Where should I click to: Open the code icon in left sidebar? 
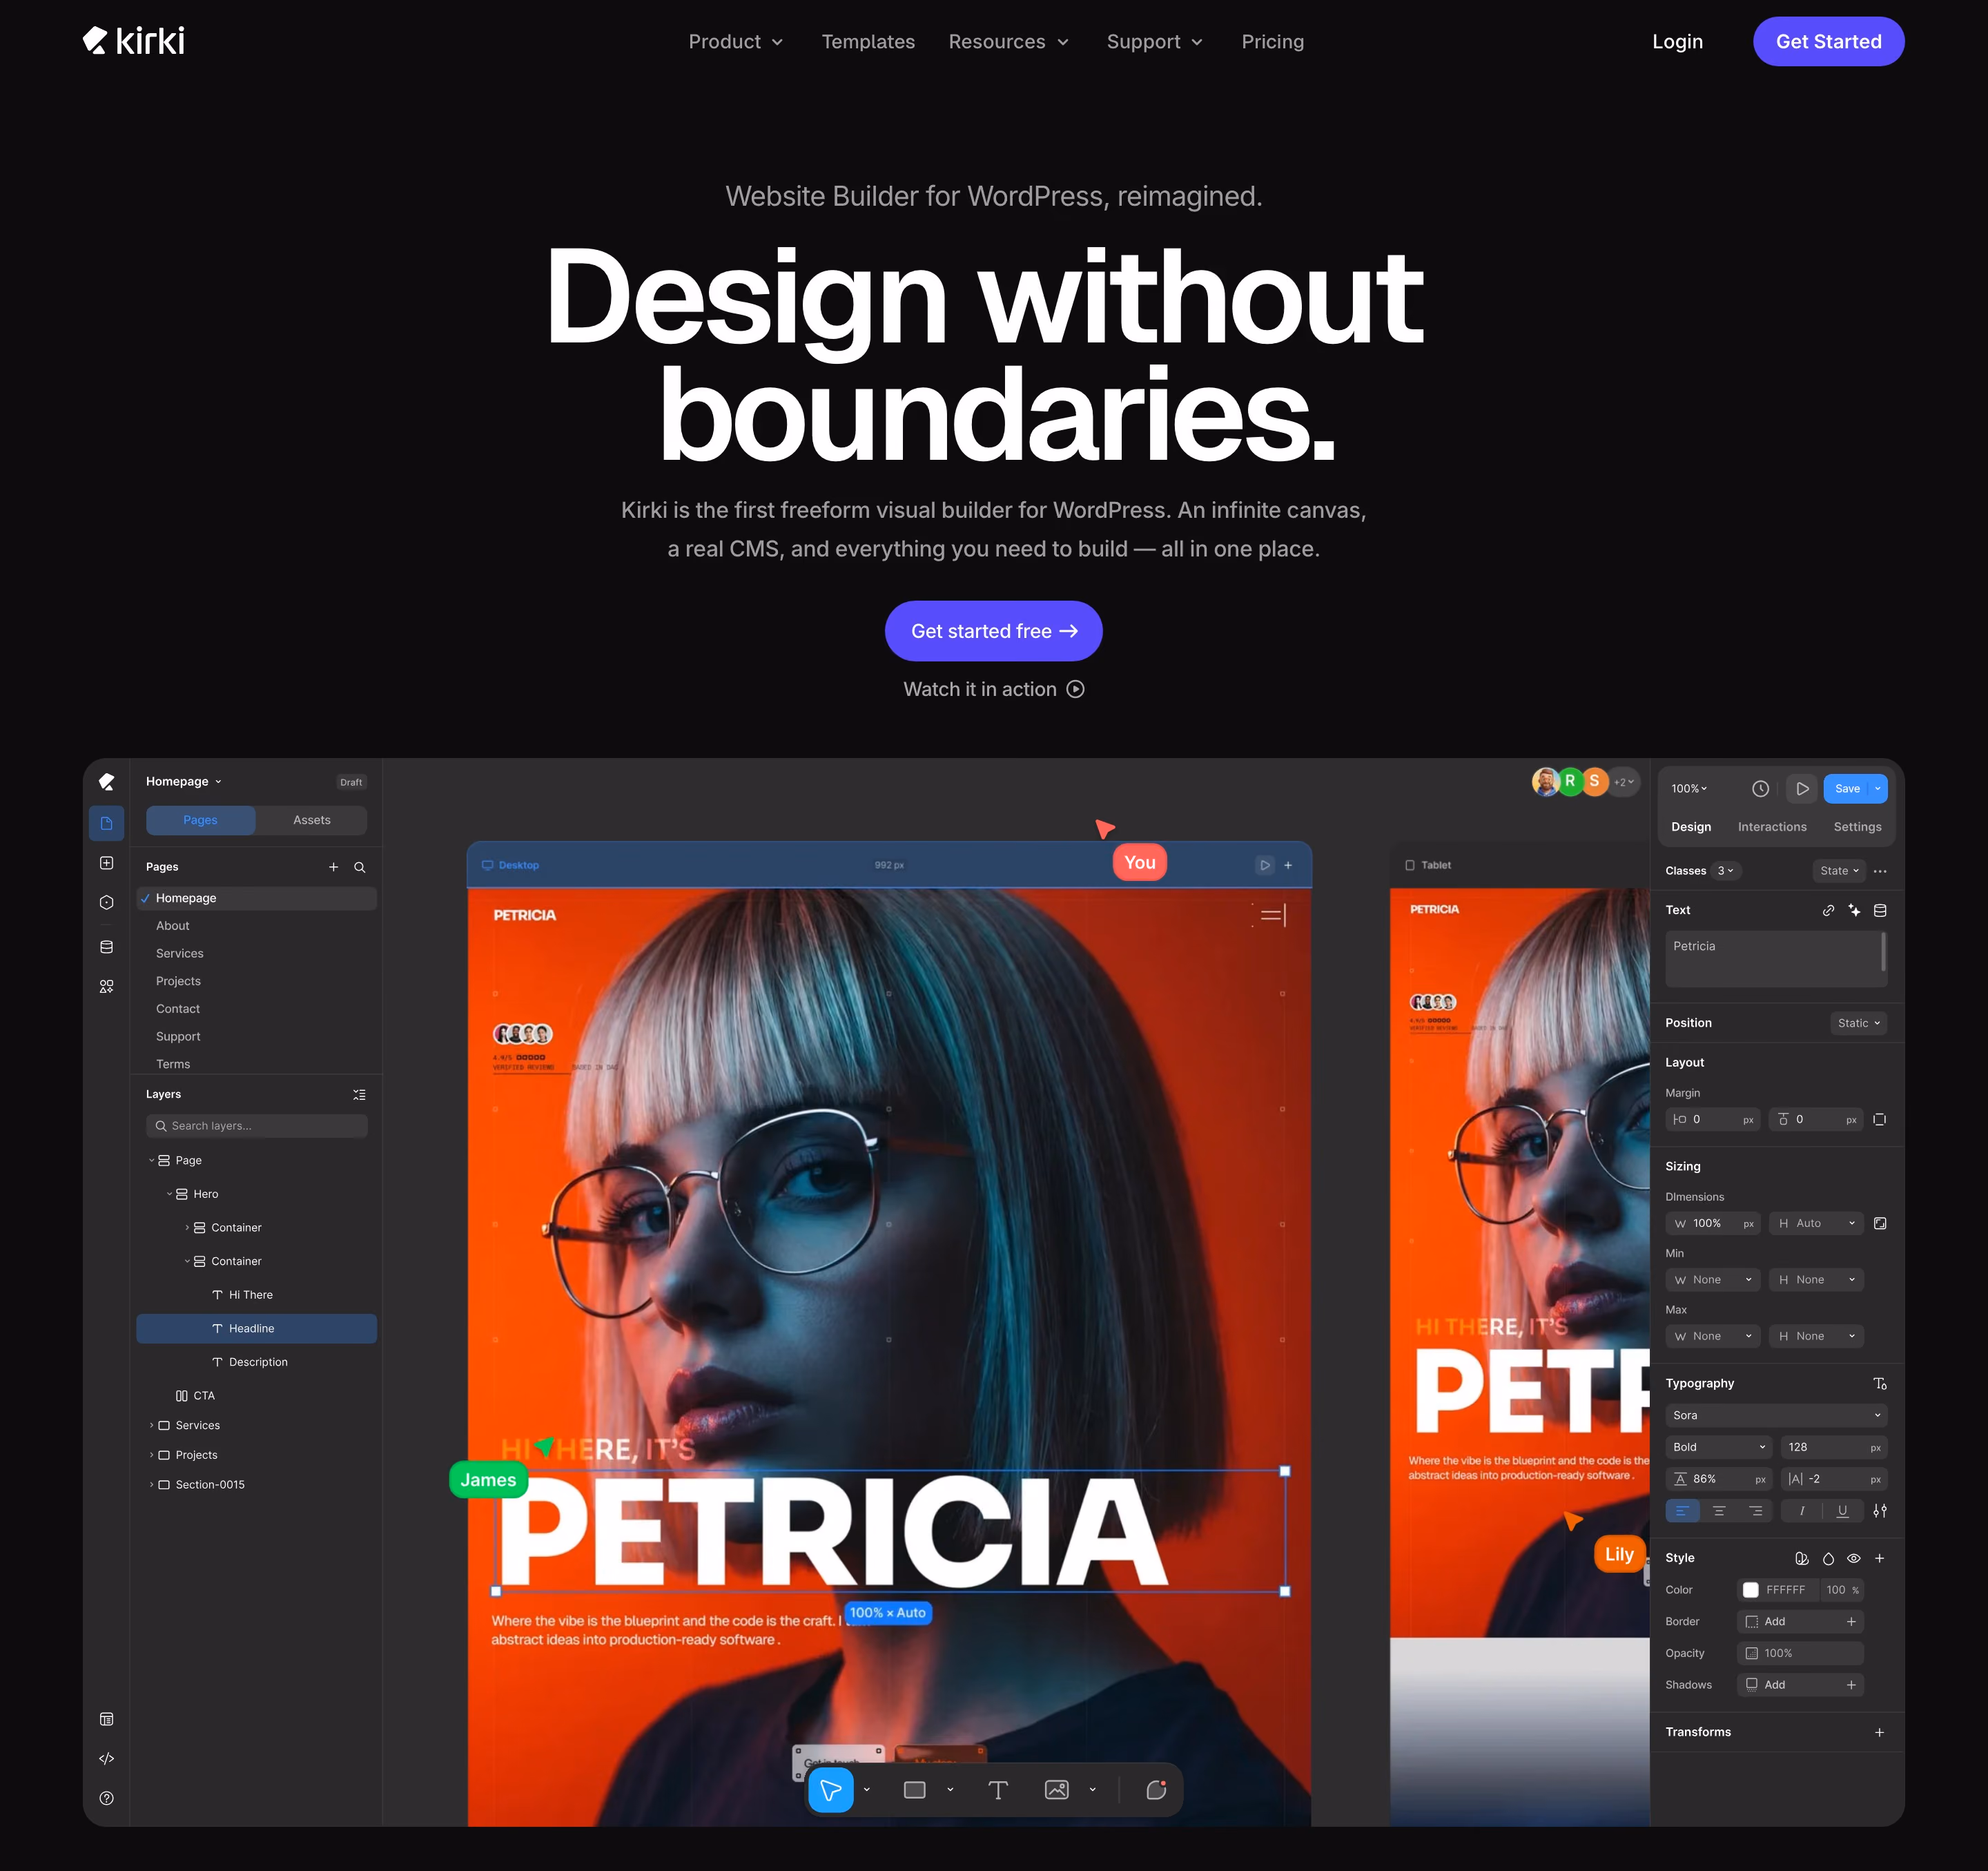[x=107, y=1759]
